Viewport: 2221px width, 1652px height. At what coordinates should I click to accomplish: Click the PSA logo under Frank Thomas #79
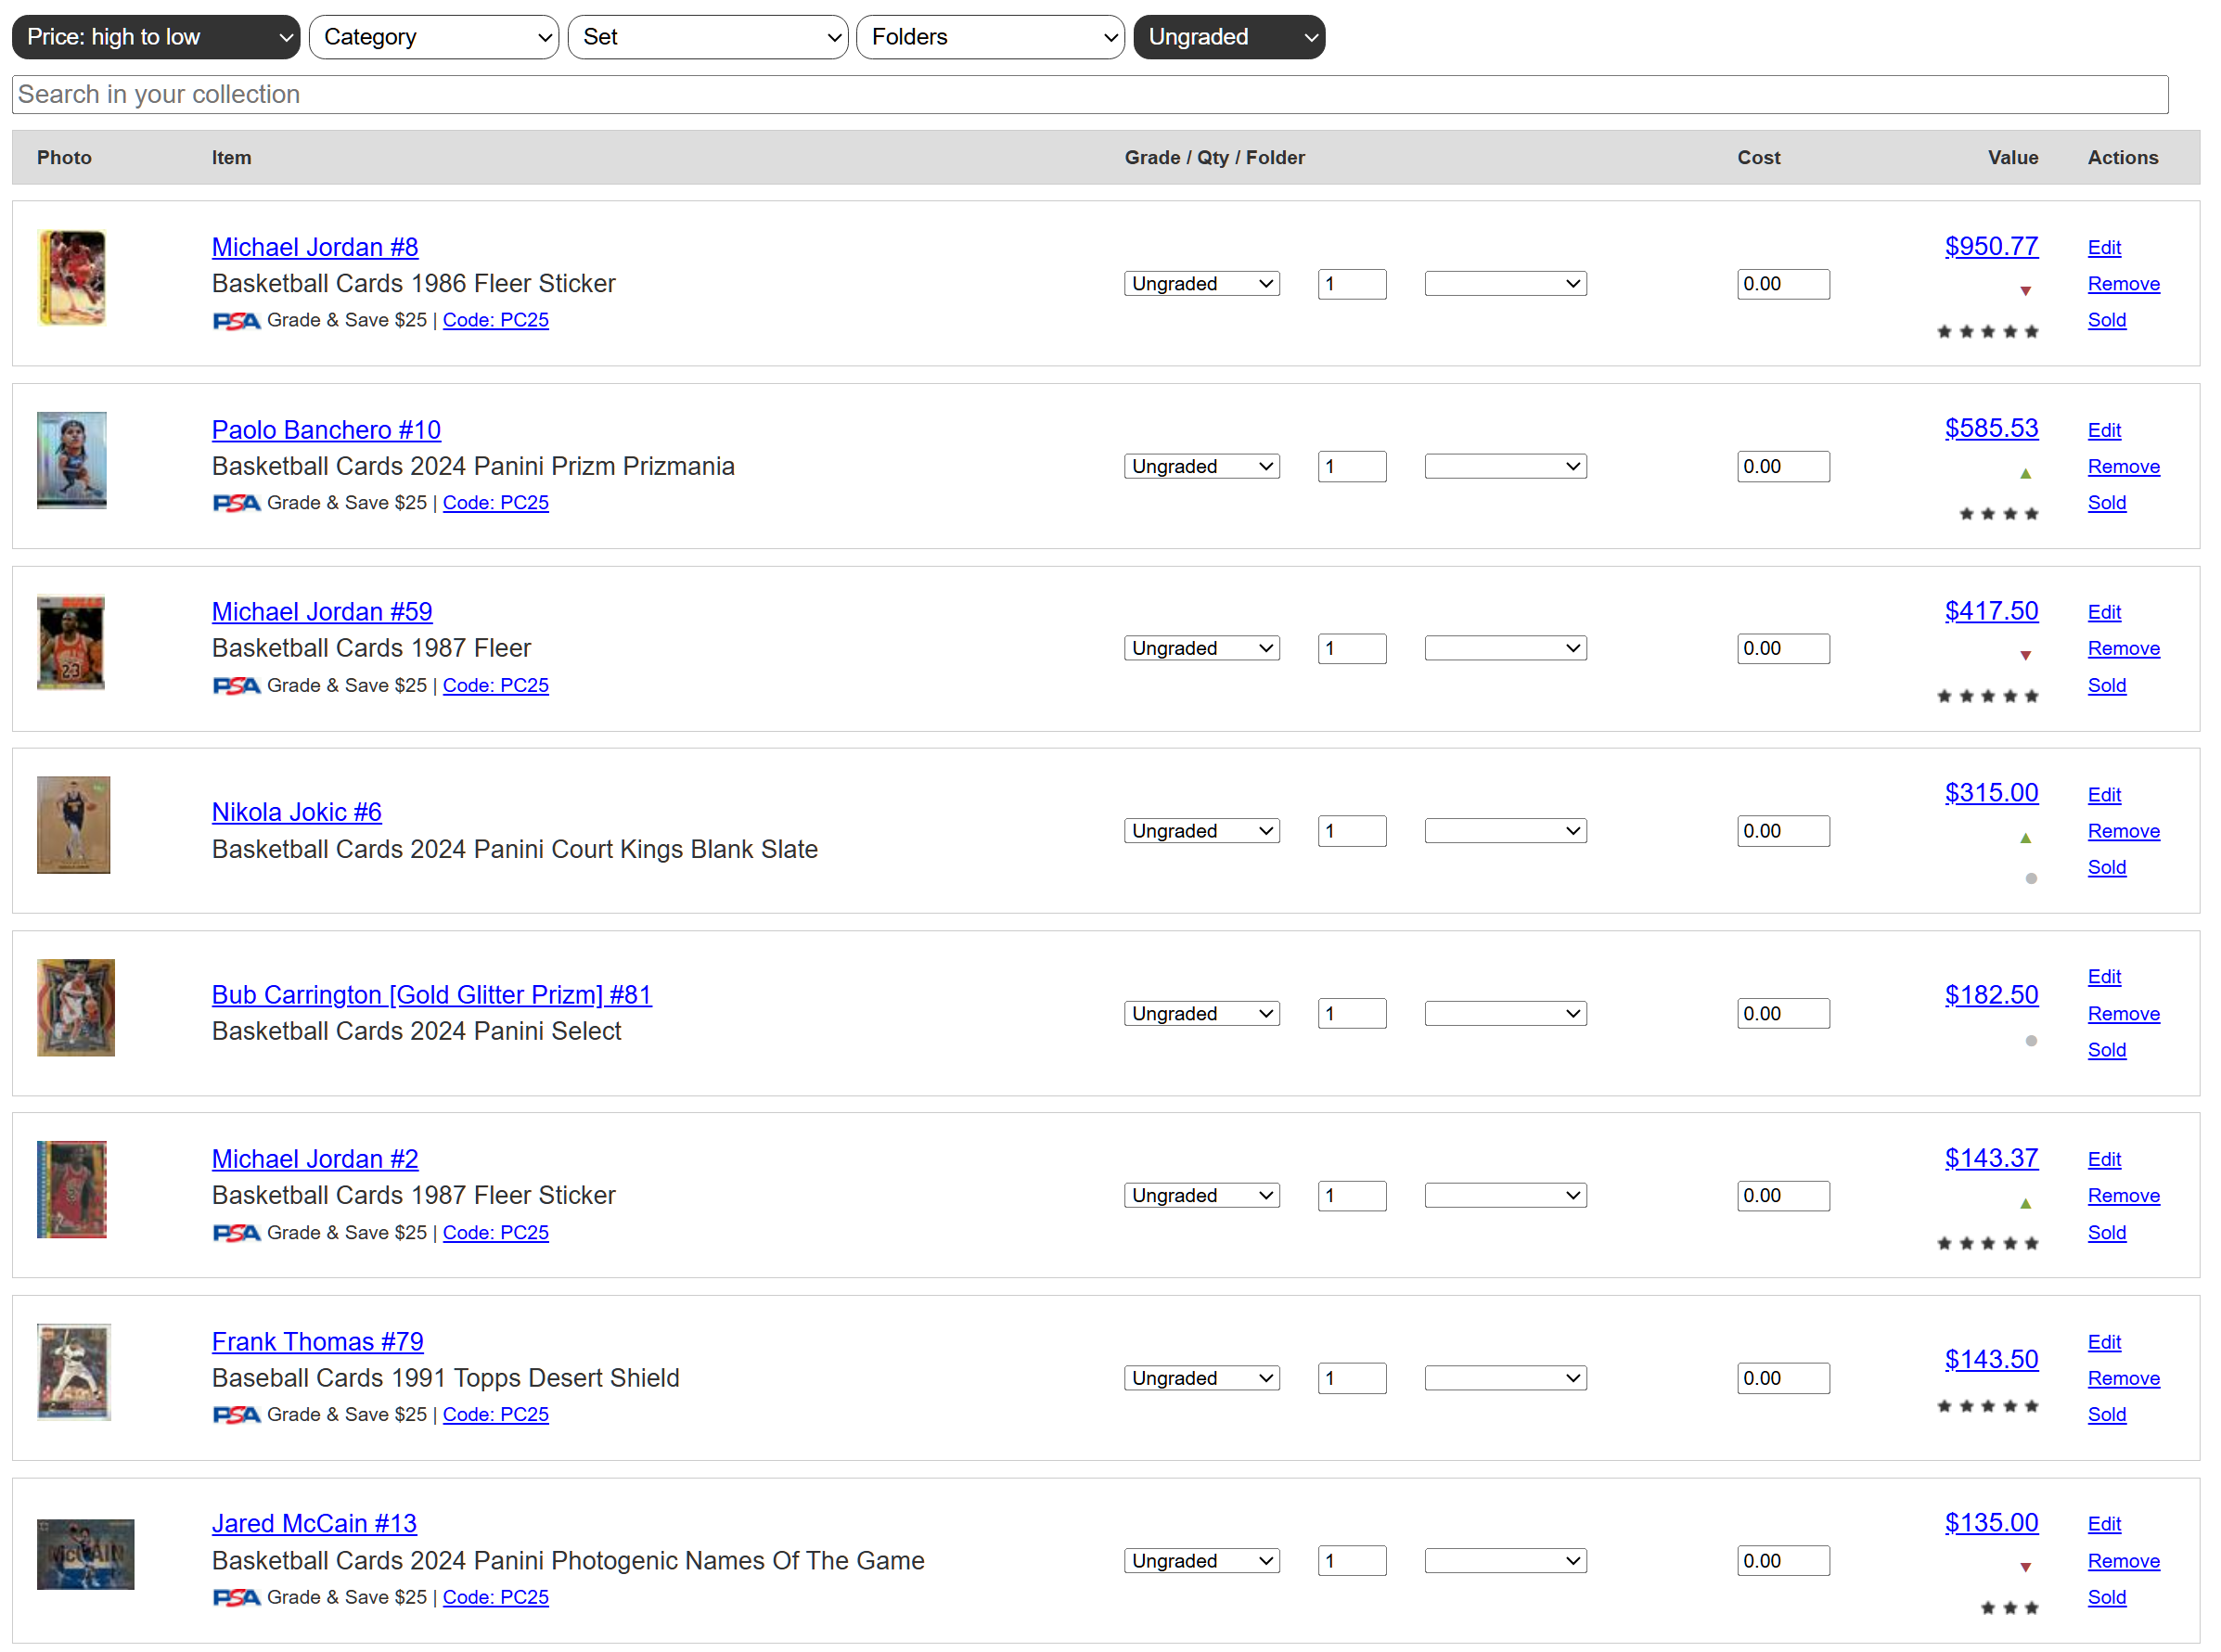coord(236,1416)
